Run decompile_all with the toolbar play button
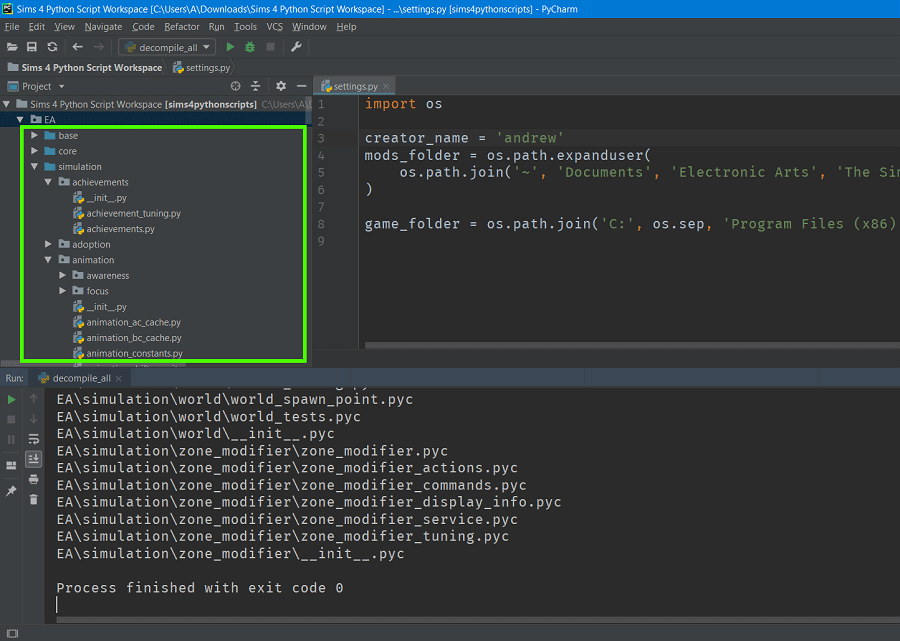 (x=230, y=47)
